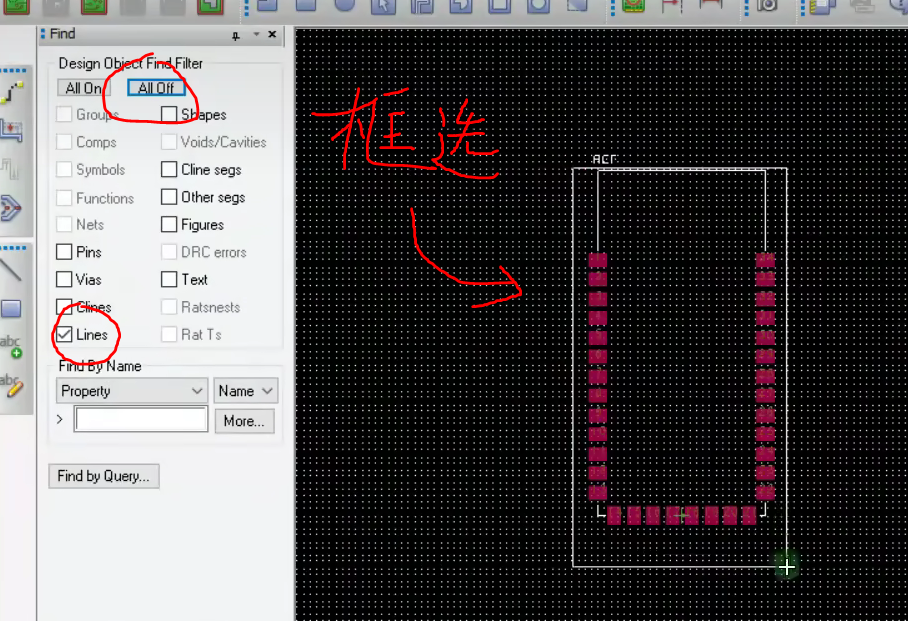Screen dimensions: 908x621
Task: Enable the Figures checkbox
Action: click(169, 224)
